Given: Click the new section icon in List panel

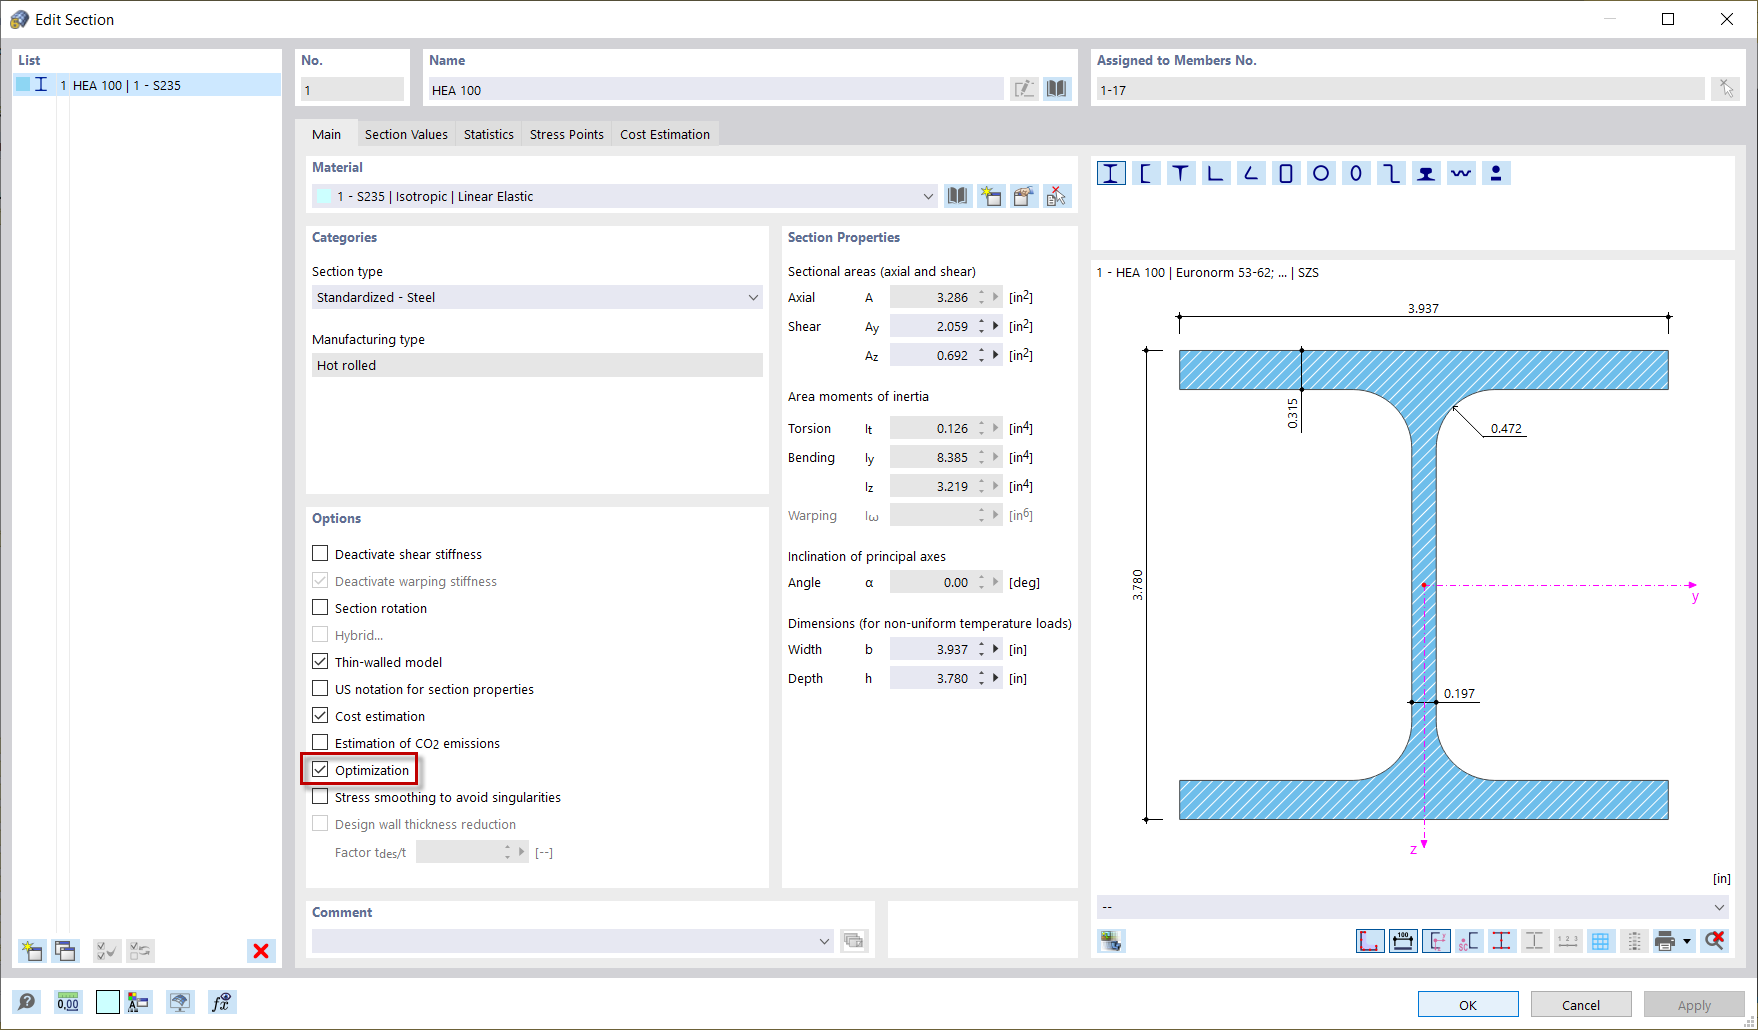Looking at the screenshot, I should click(x=31, y=951).
